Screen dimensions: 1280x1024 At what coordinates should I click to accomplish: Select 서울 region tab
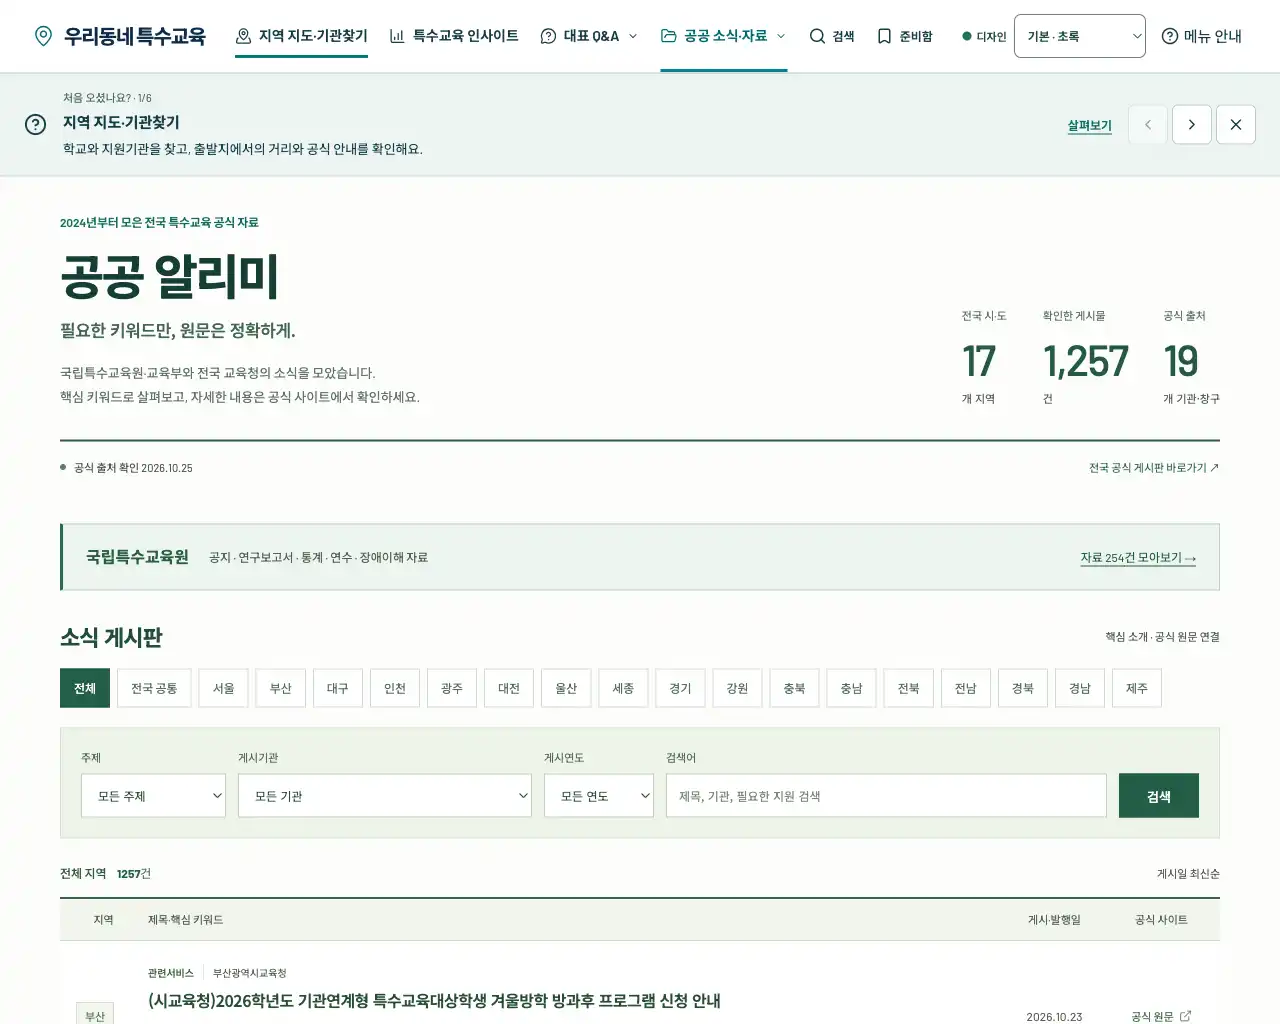224,688
